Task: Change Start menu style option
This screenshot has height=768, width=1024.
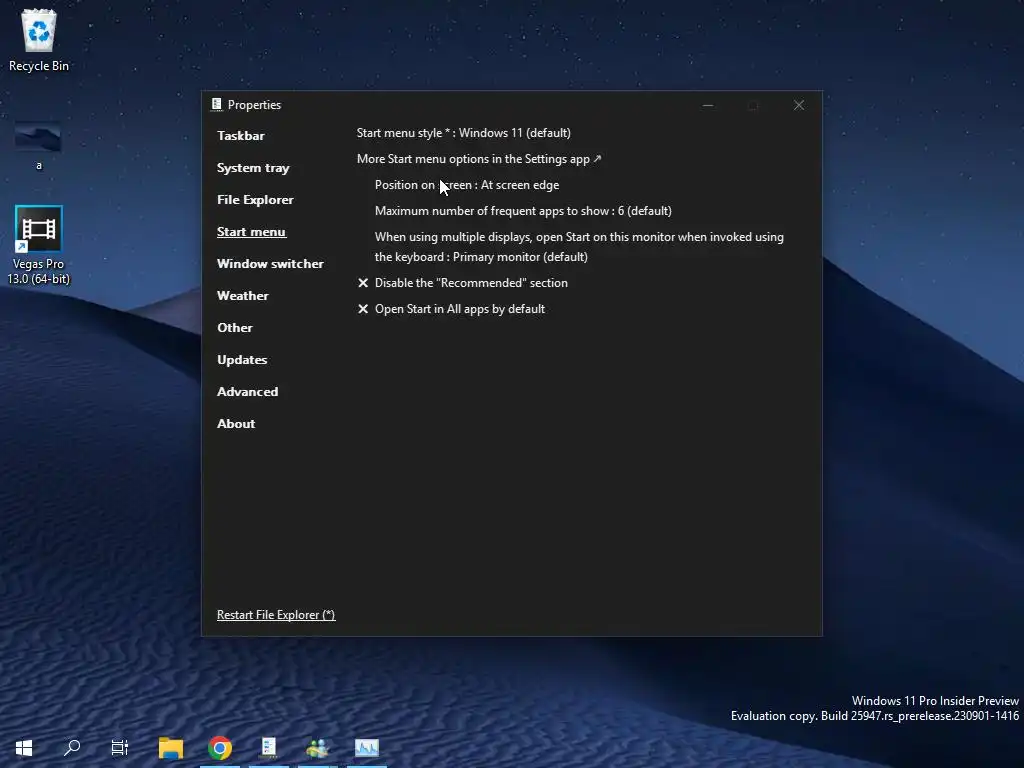Action: (x=464, y=133)
